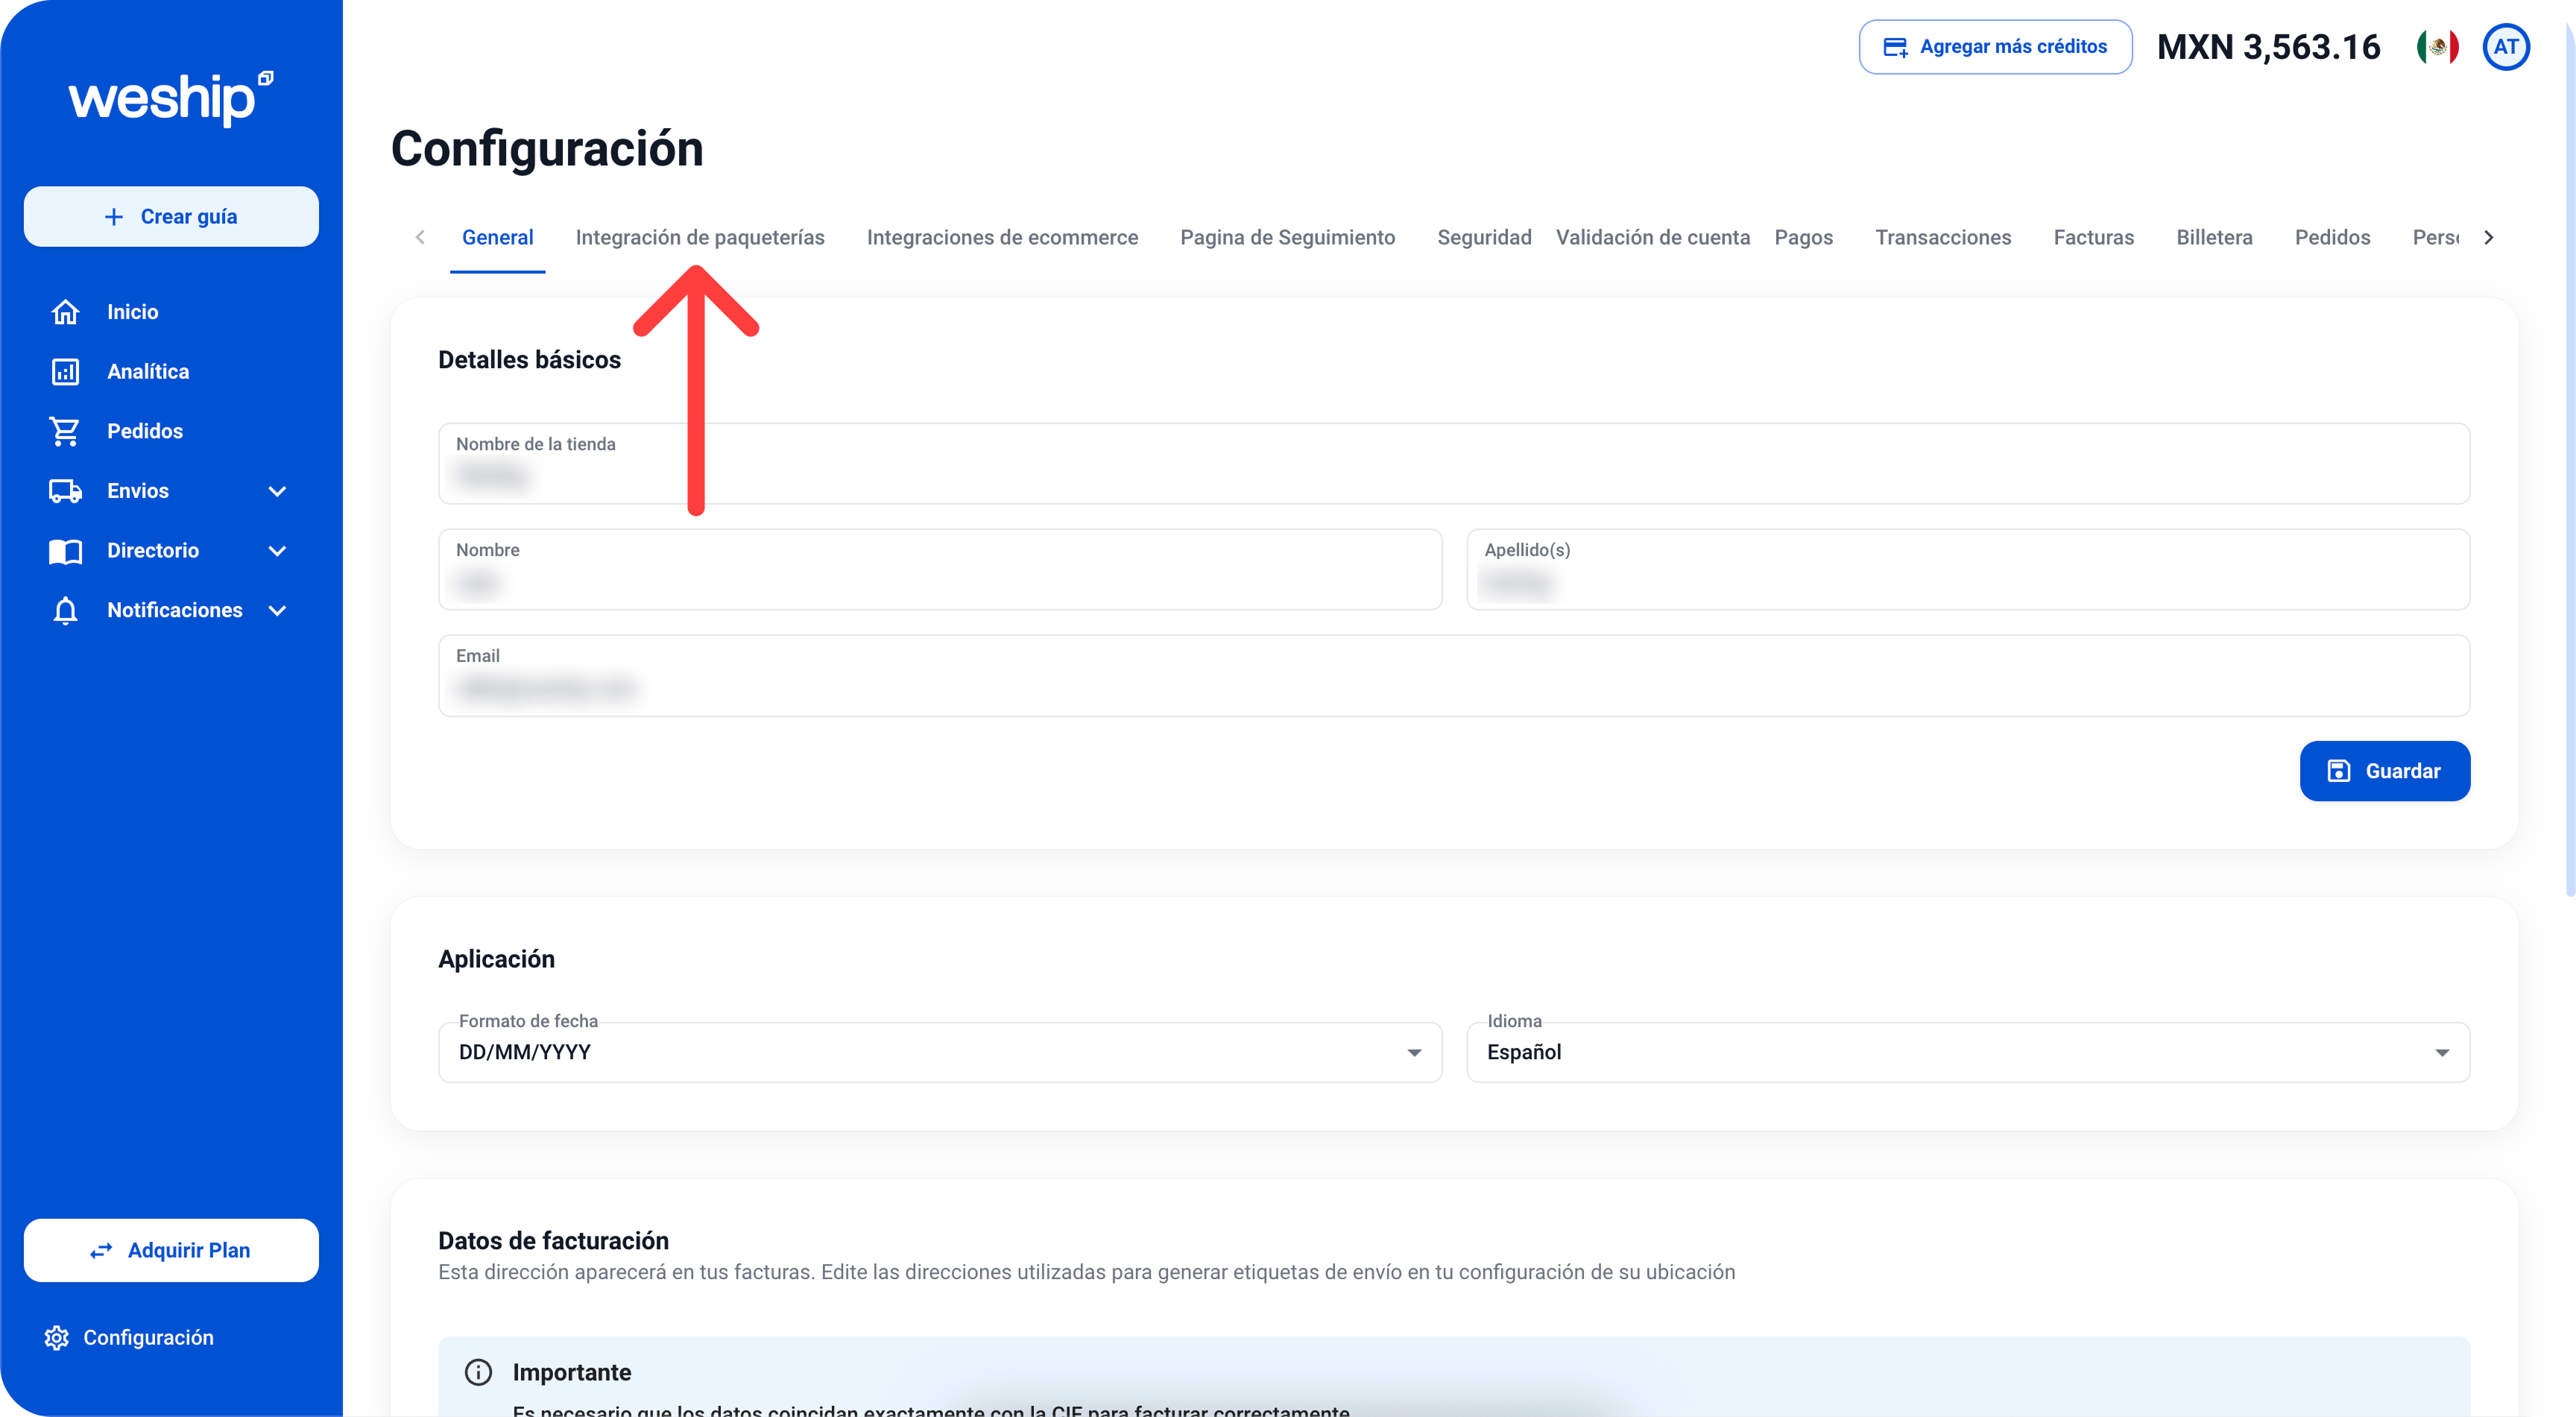Open the Seguridad tab

[x=1484, y=238]
